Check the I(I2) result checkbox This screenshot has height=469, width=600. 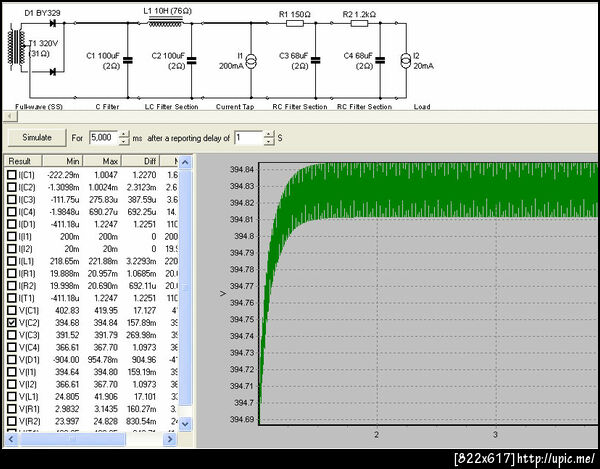point(12,249)
